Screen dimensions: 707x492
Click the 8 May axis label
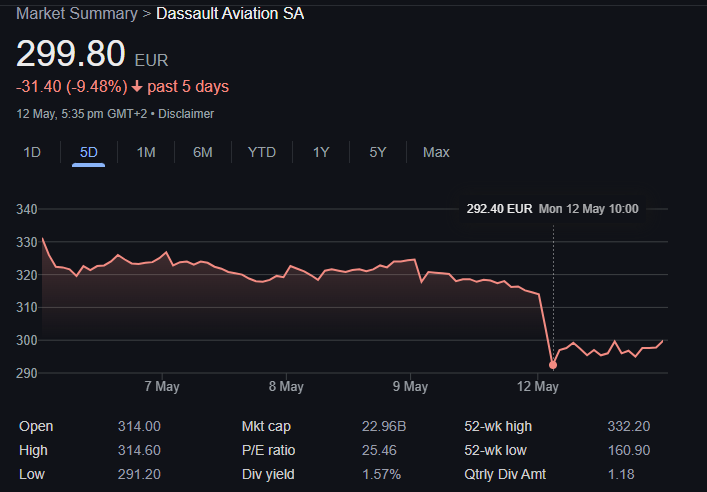(x=286, y=386)
